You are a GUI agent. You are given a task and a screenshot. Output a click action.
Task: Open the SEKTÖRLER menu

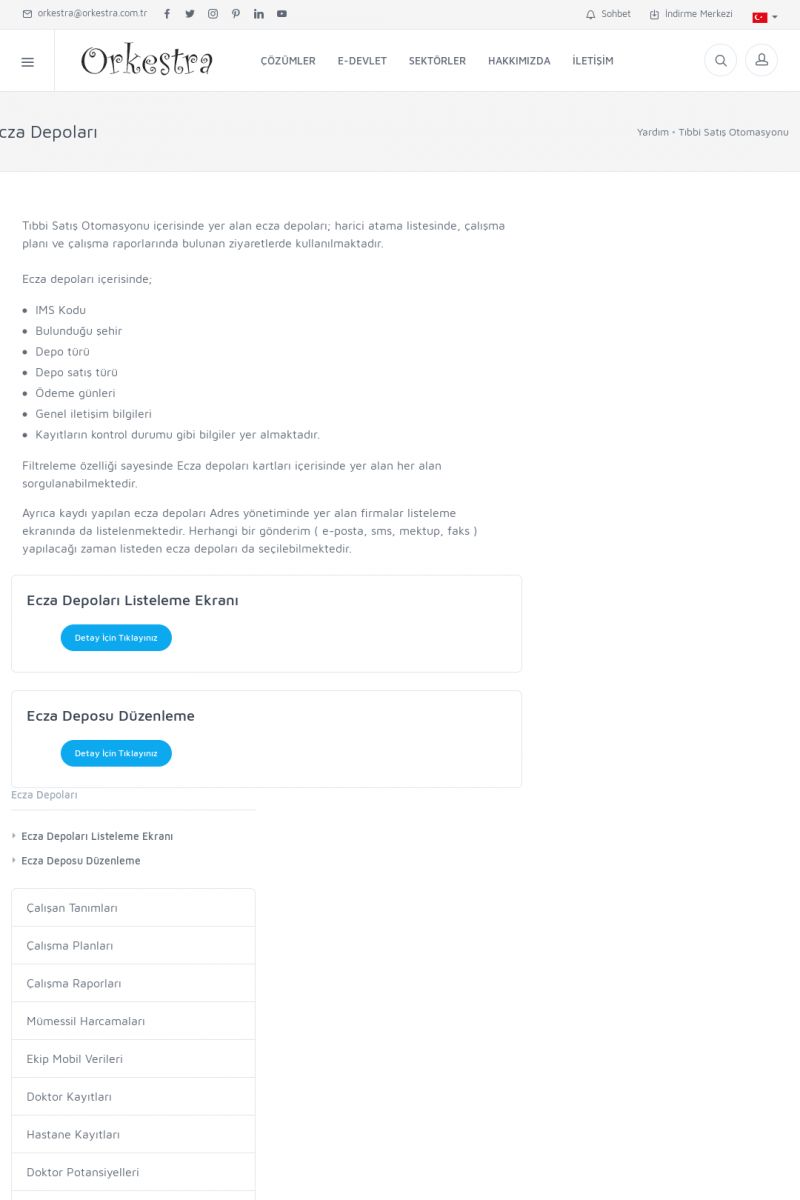[x=437, y=61]
